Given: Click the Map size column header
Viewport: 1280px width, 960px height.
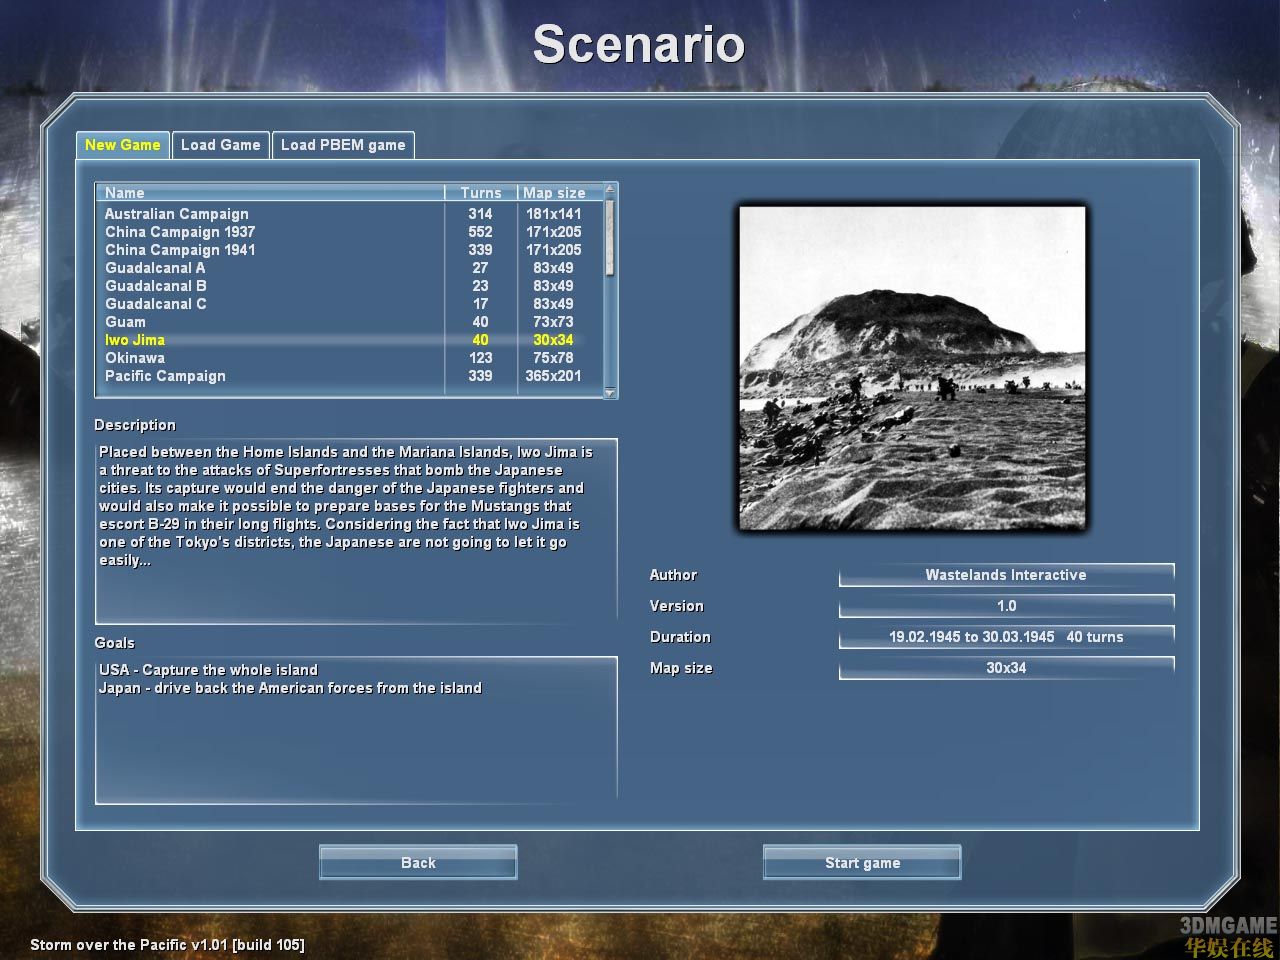Looking at the screenshot, I should tap(555, 192).
